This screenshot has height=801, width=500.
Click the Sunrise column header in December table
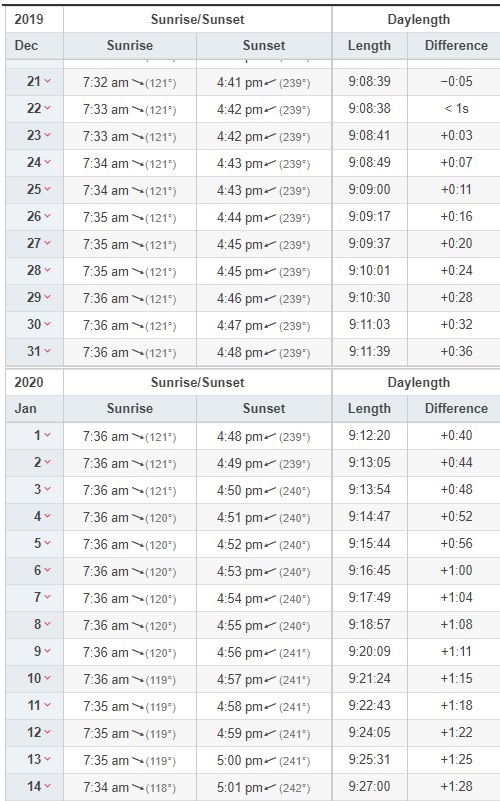click(130, 45)
